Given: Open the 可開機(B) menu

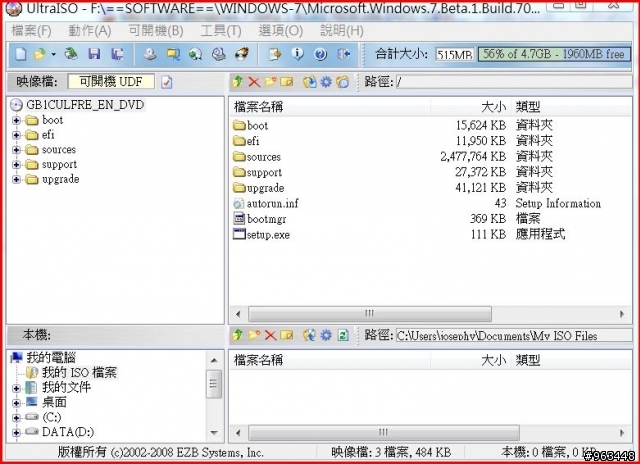Looking at the screenshot, I should [x=156, y=31].
